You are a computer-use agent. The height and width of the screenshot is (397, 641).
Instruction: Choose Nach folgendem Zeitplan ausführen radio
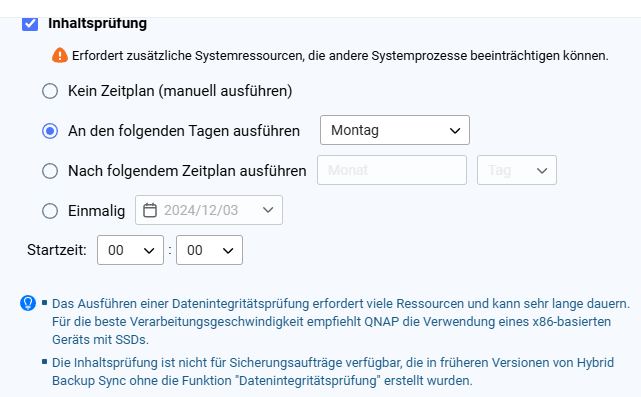tap(50, 170)
